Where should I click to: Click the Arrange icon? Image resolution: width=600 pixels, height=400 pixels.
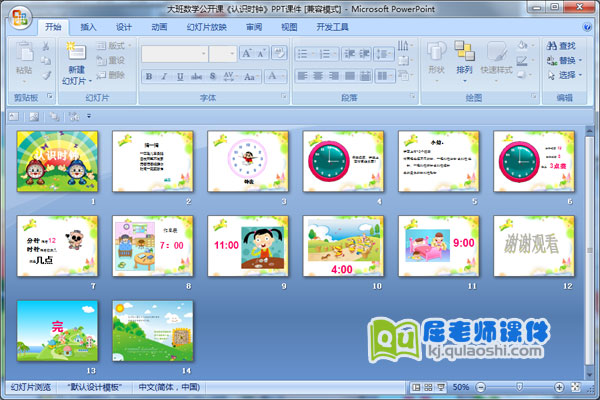[464, 51]
